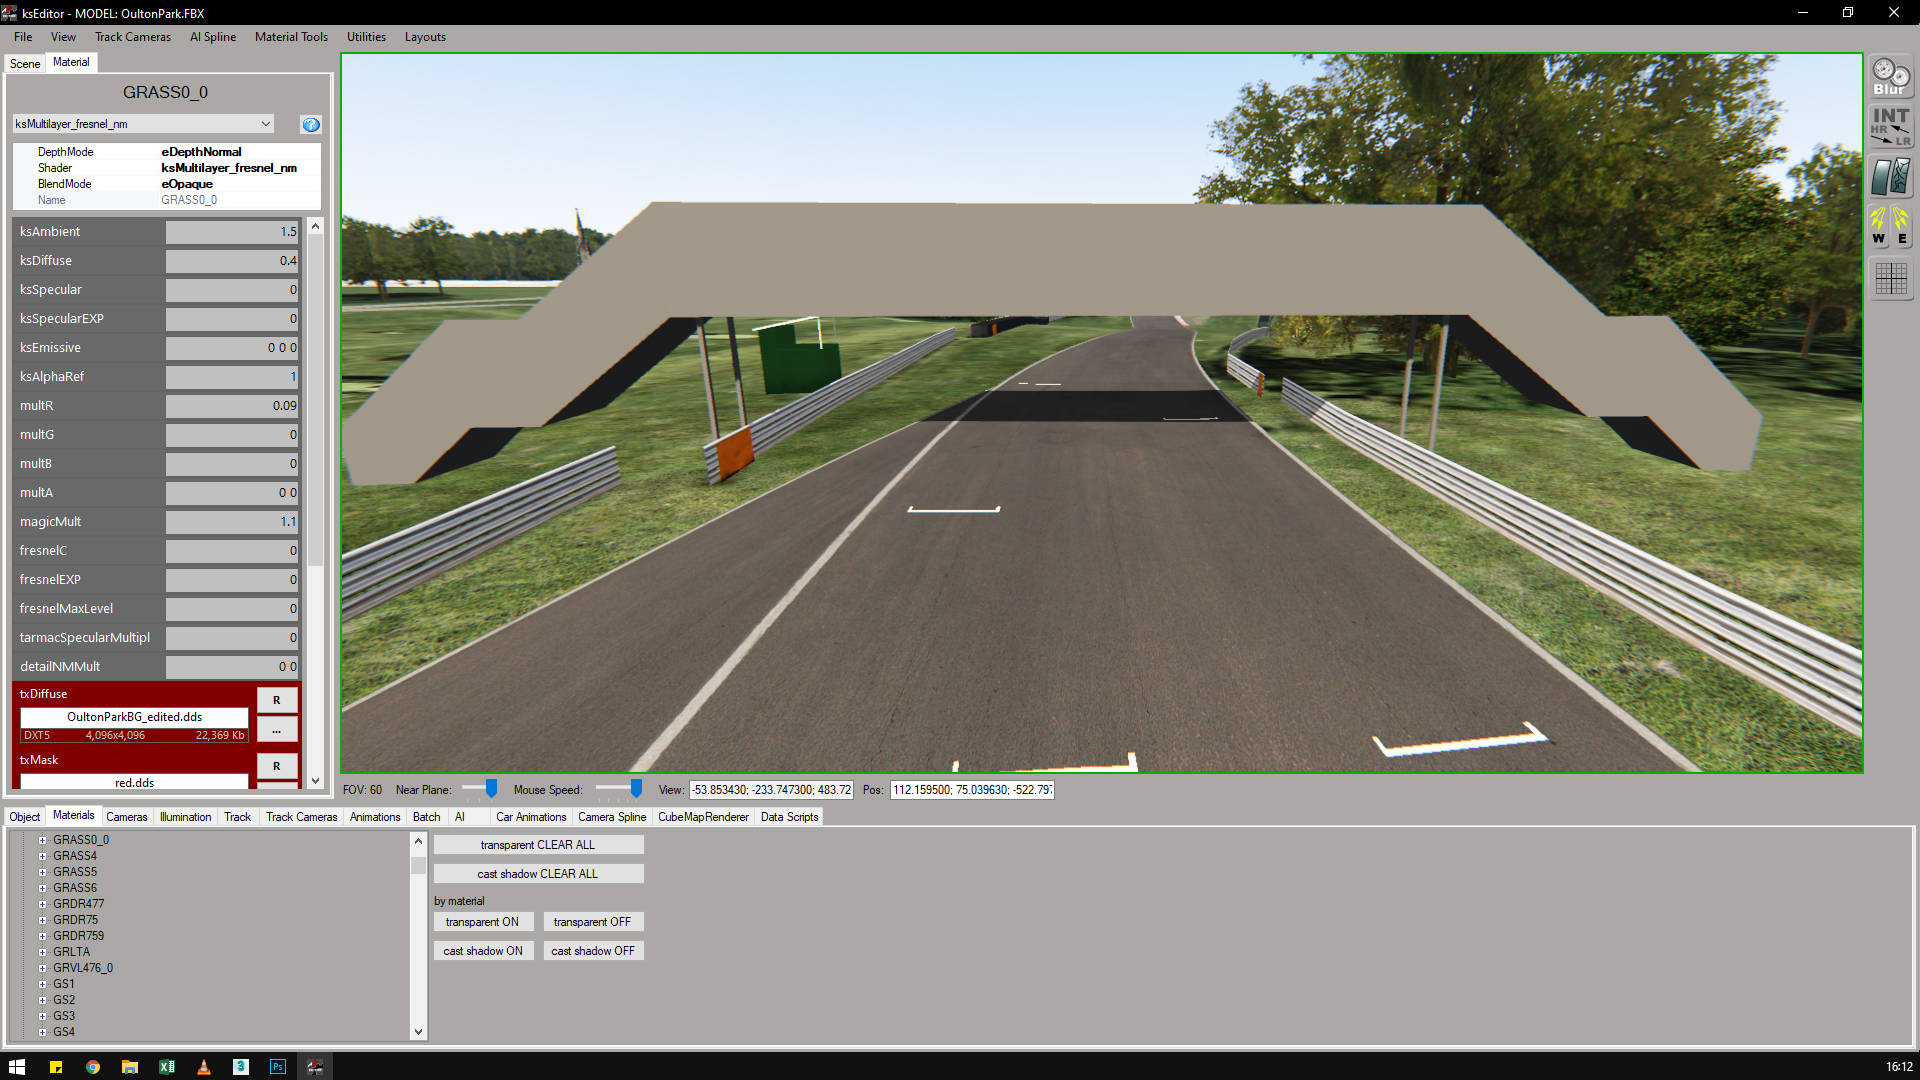Screen dimensions: 1920x1080
Task: Click the tyre tread damage icon
Action: [1890, 177]
